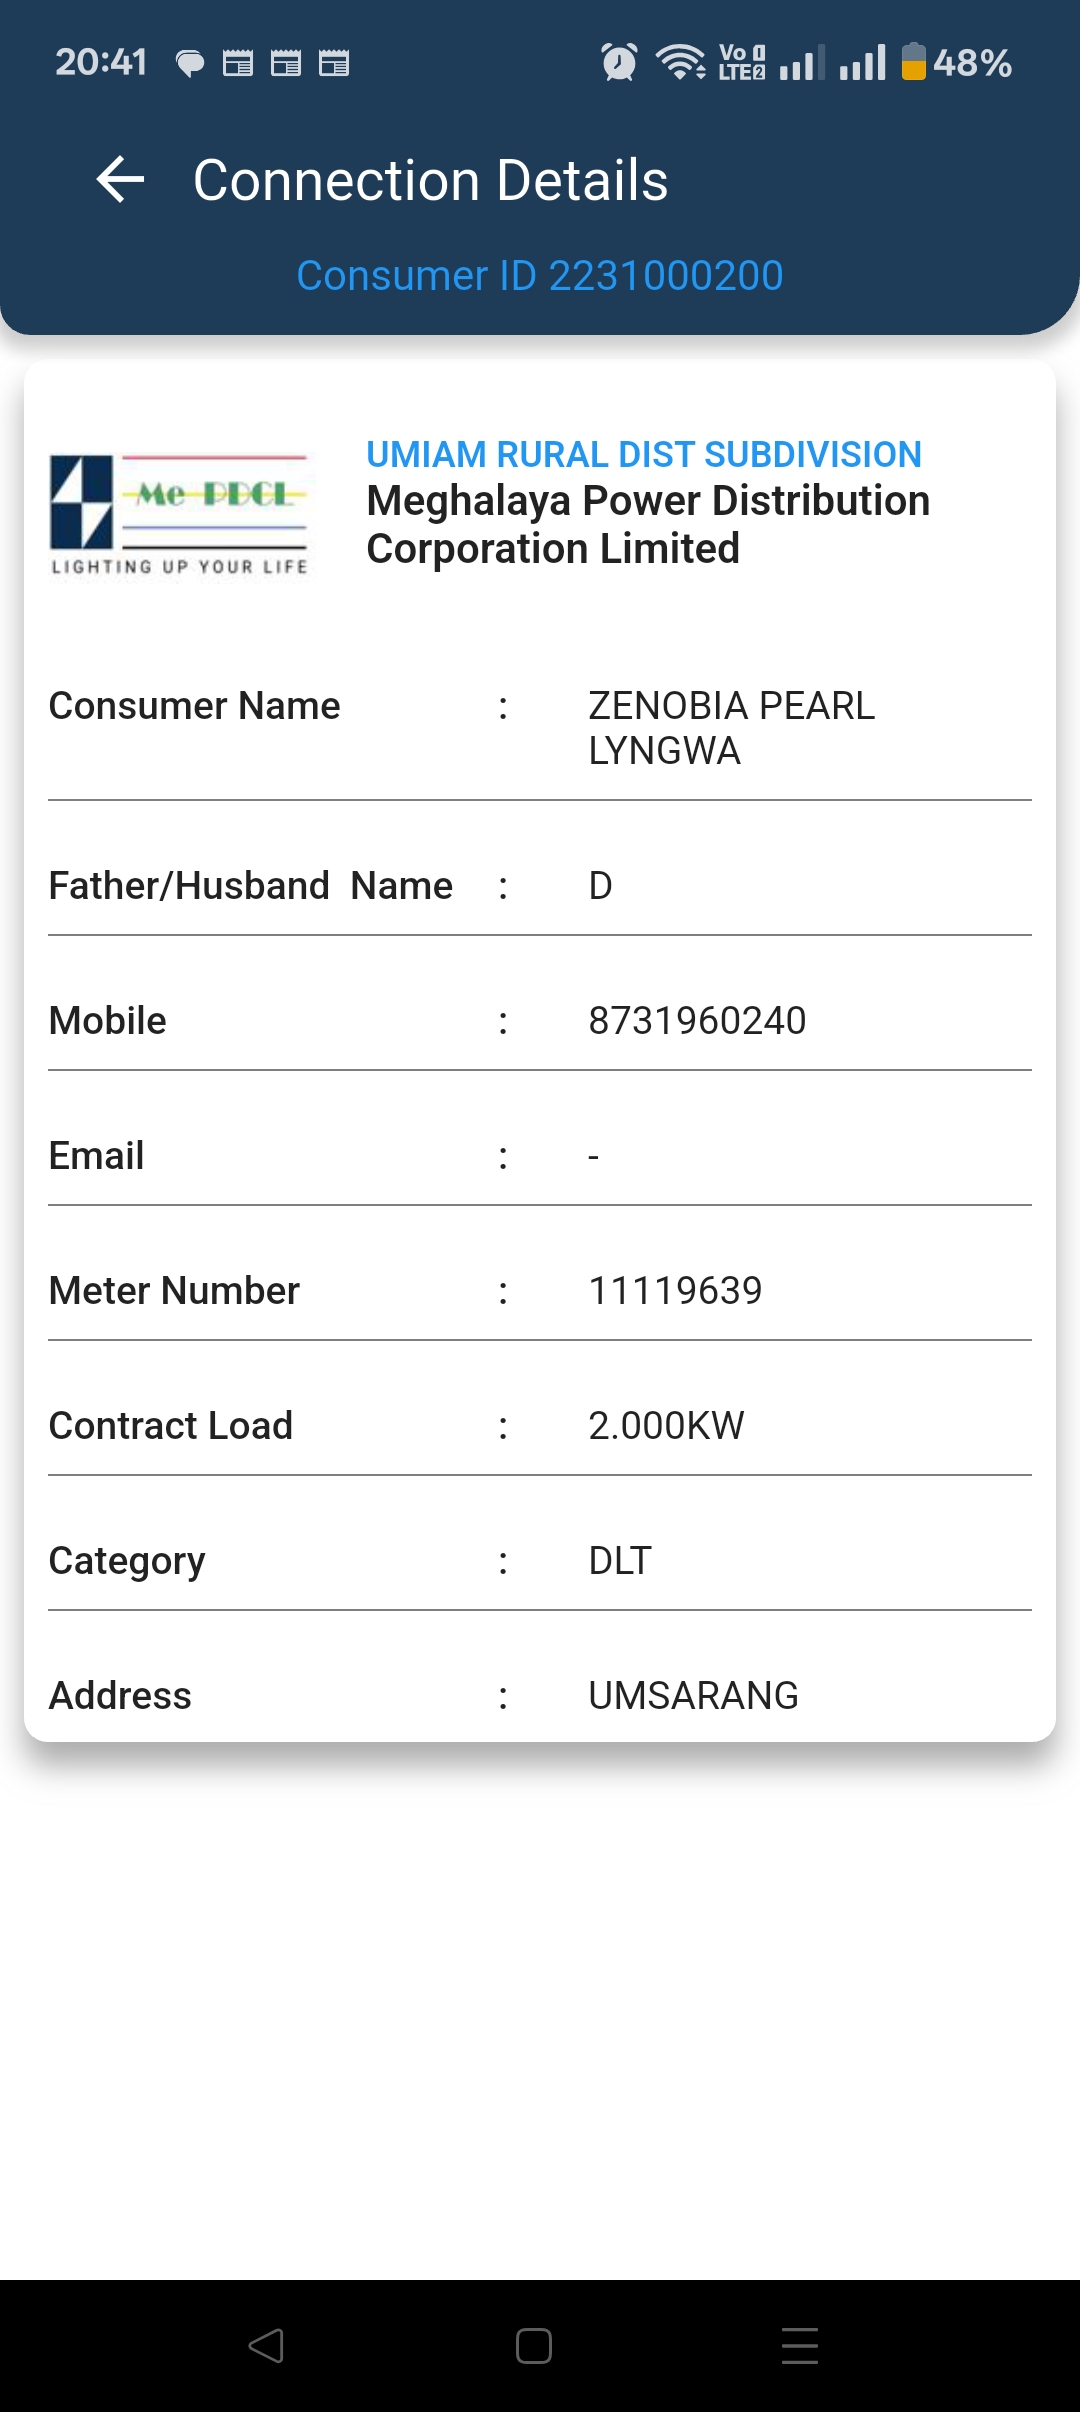Tap the Email row dash value
The width and height of the screenshot is (1080, 2412).
click(593, 1157)
